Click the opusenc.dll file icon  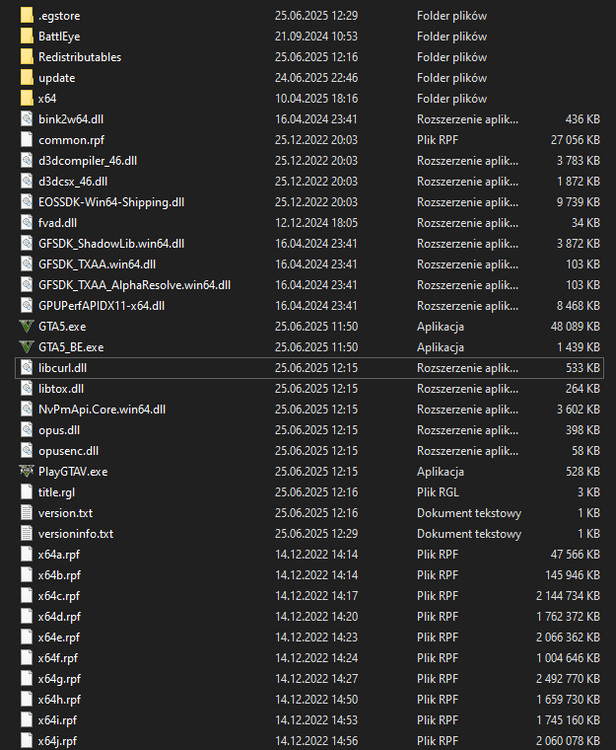pos(27,451)
